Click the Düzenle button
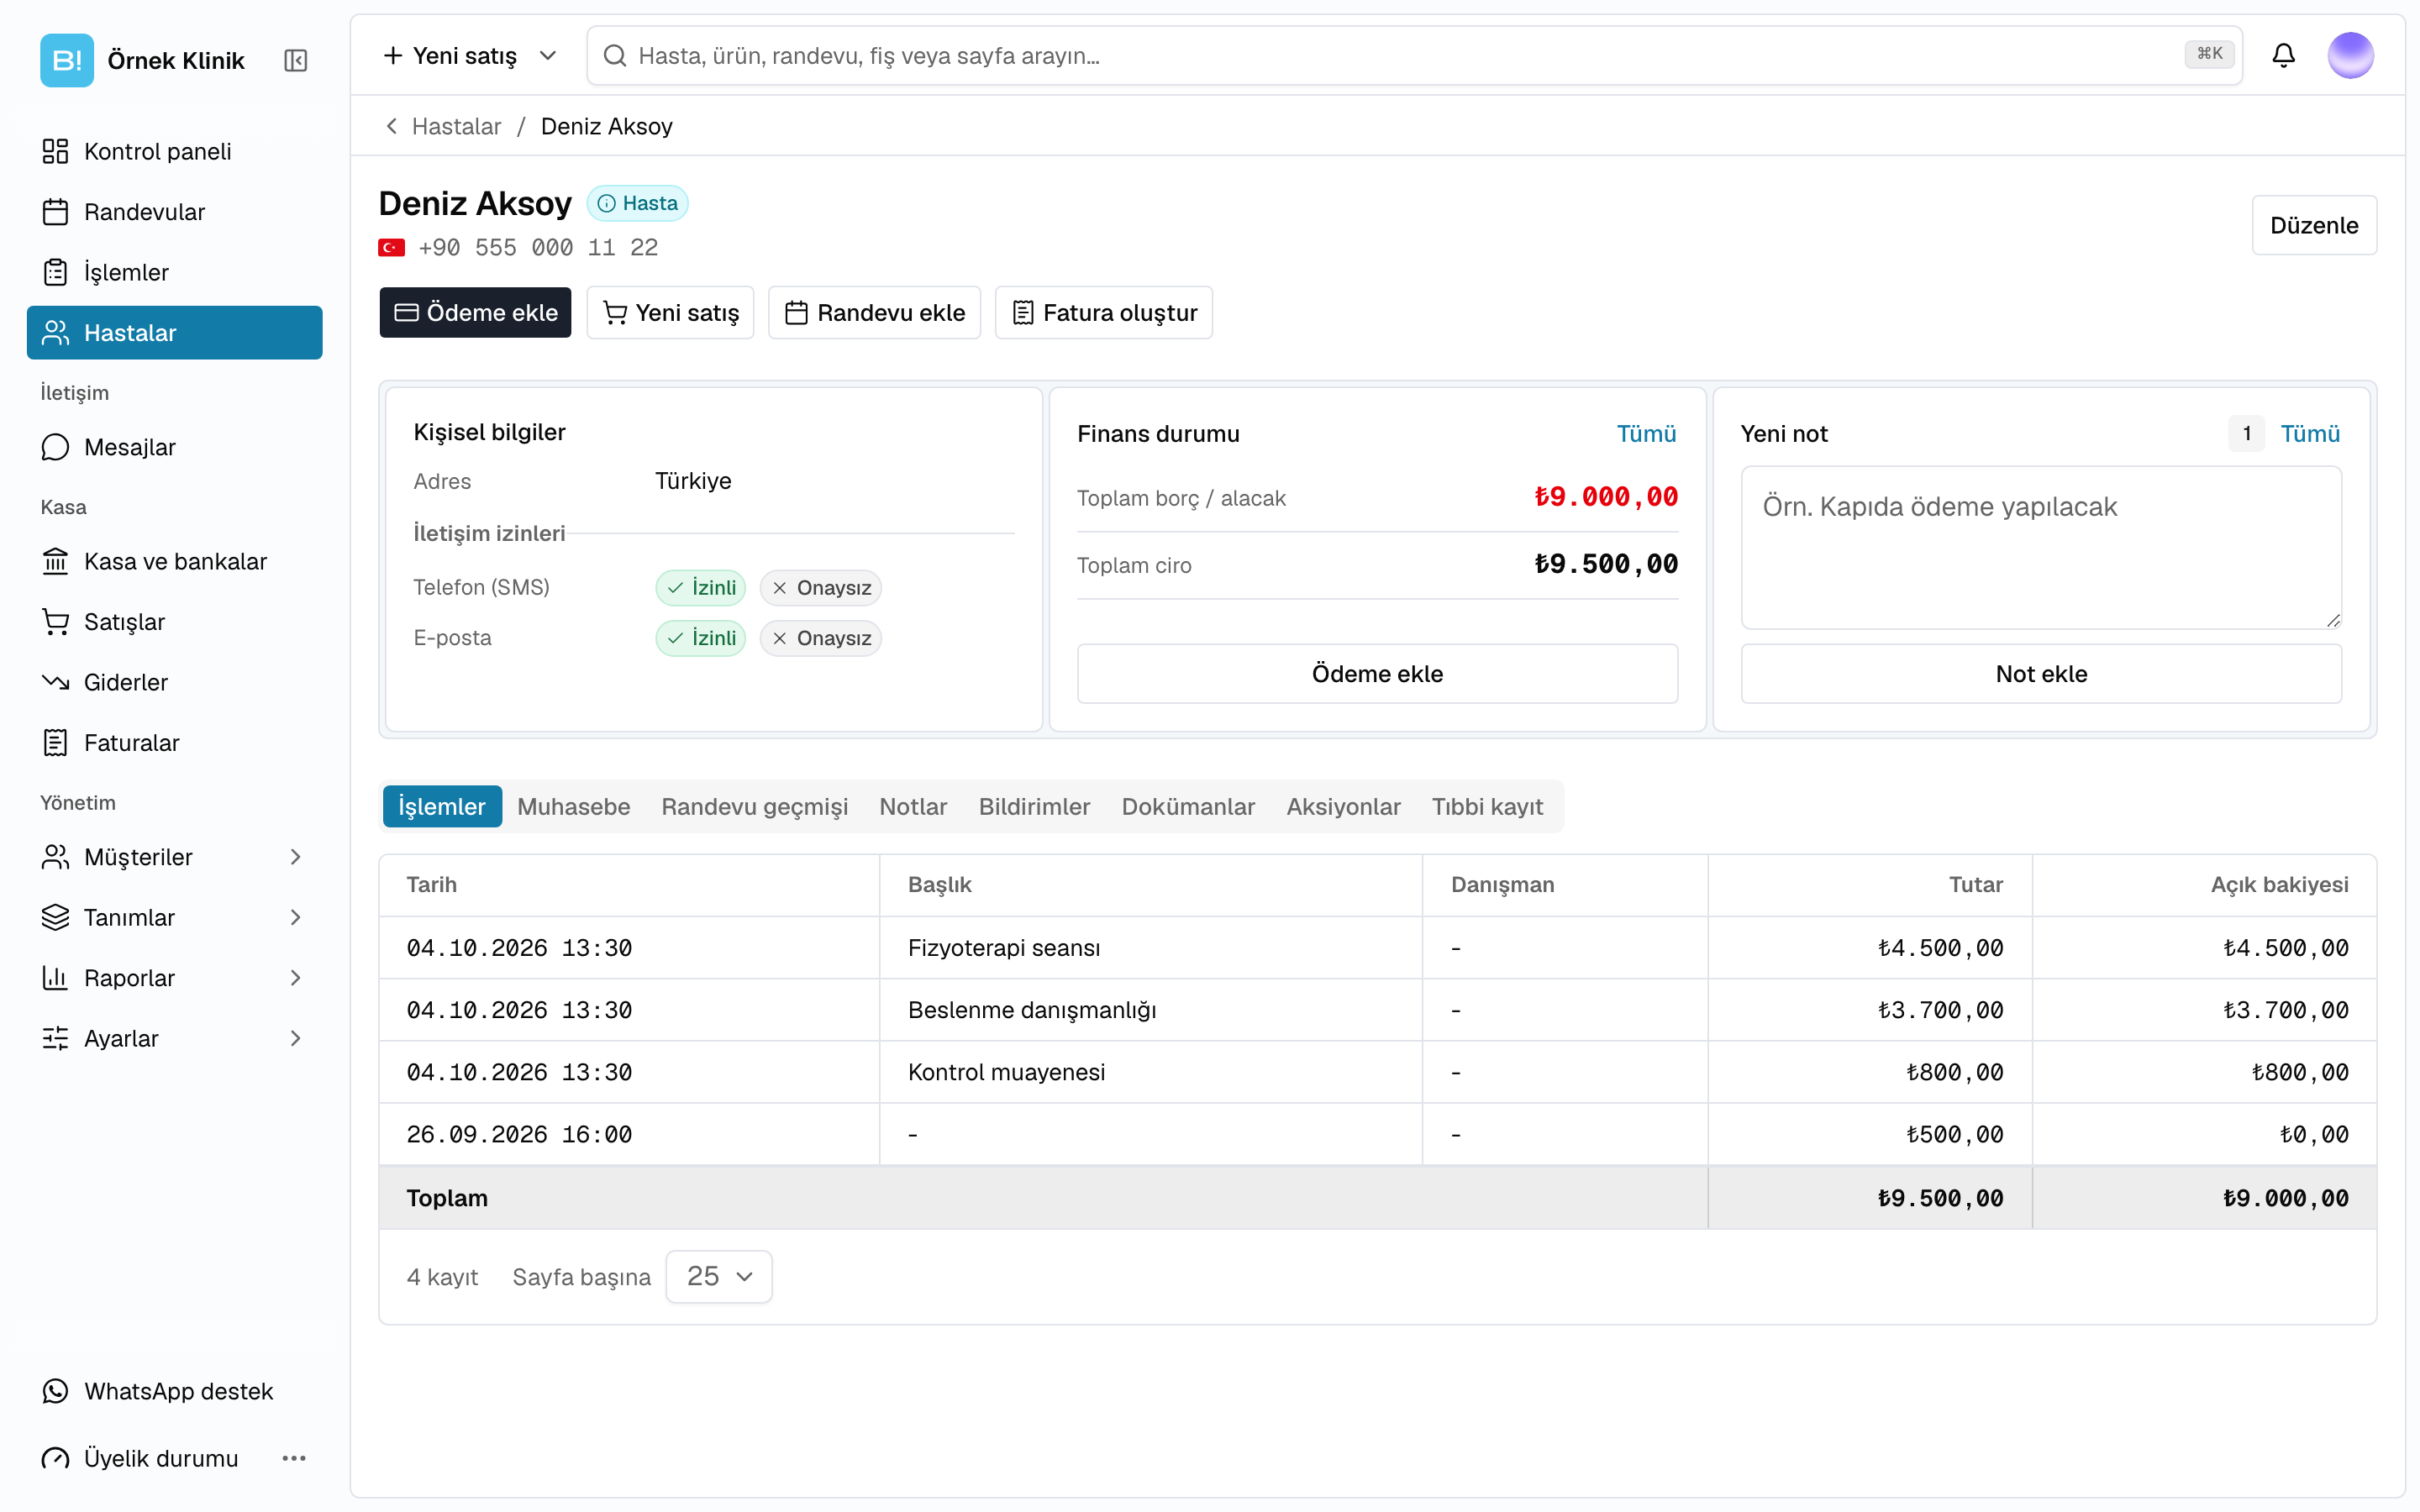This screenshot has width=2420, height=1512. [2313, 225]
